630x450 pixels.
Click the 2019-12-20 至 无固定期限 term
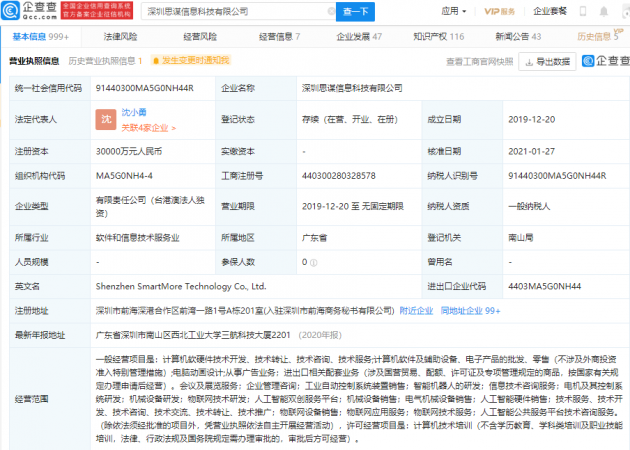coord(353,206)
